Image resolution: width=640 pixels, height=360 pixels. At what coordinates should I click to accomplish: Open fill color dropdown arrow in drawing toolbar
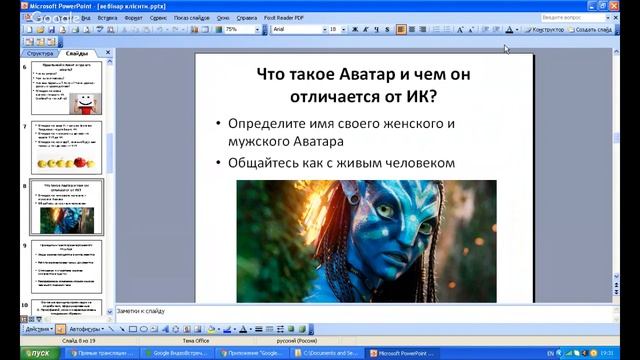(x=219, y=329)
